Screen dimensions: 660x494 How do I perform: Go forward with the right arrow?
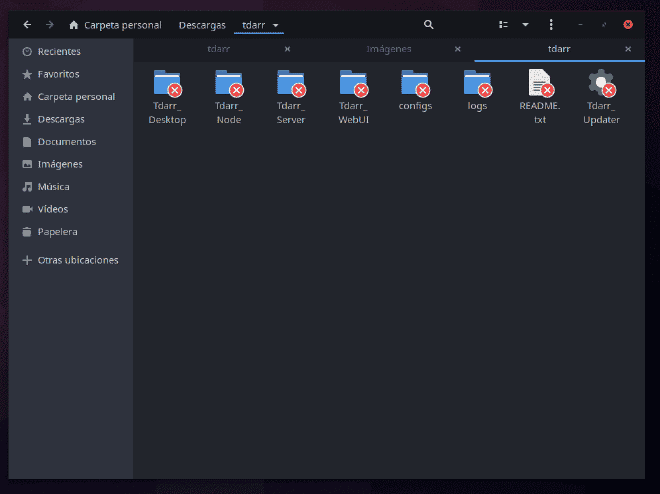tap(50, 25)
